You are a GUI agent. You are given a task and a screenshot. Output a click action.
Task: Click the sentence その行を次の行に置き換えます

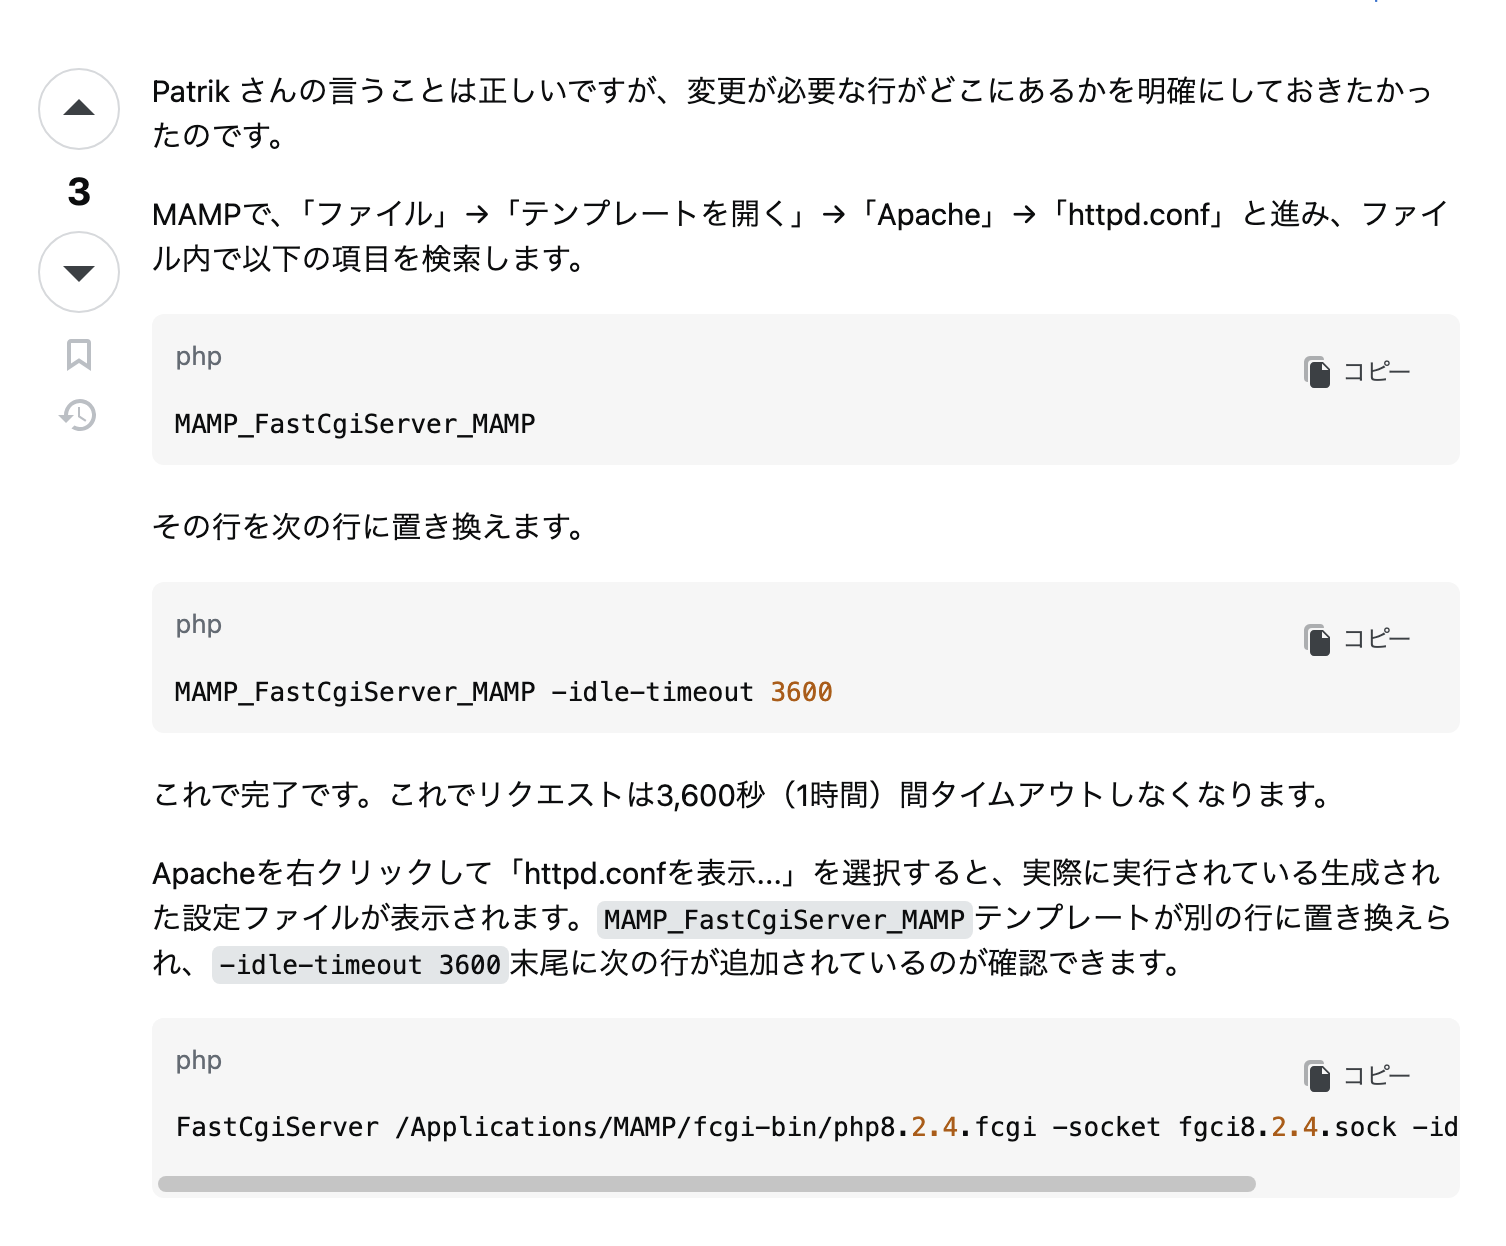(368, 526)
